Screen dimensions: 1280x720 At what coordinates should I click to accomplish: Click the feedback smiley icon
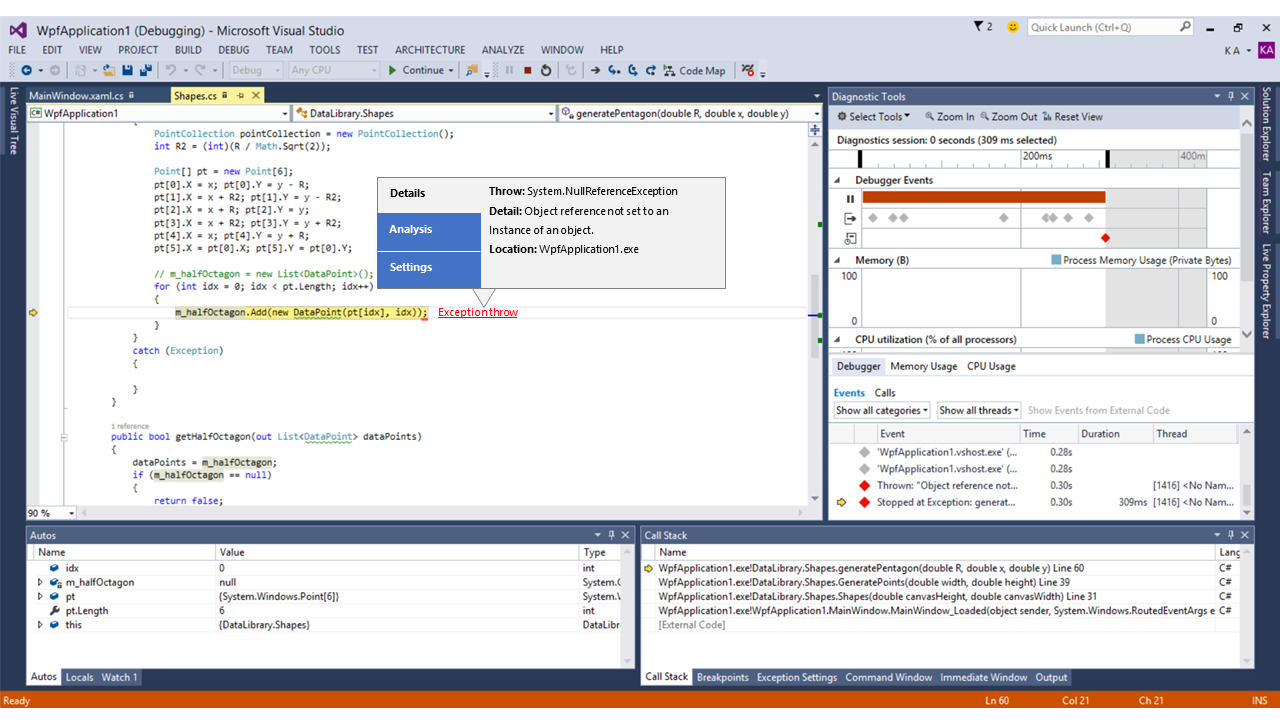[1013, 27]
